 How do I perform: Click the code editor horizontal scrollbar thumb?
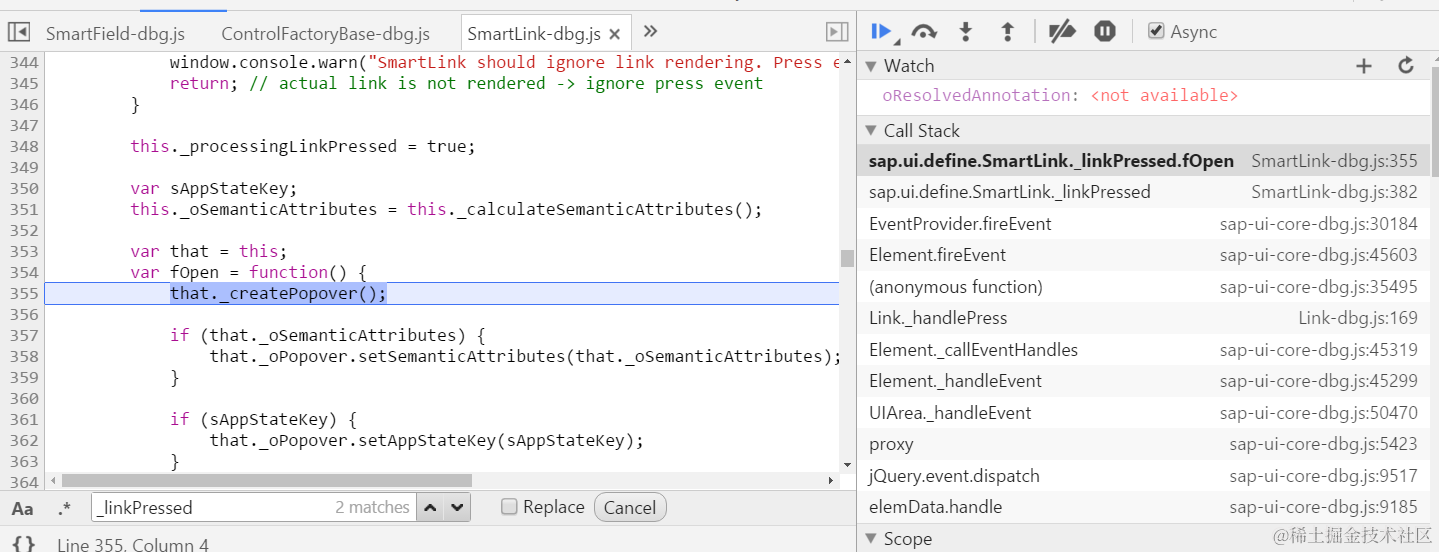click(267, 481)
